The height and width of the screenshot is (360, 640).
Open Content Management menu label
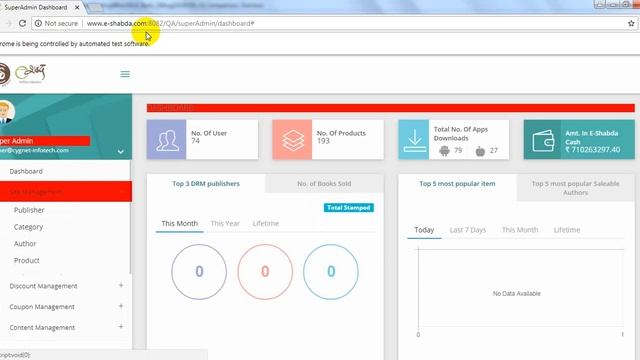tap(42, 327)
